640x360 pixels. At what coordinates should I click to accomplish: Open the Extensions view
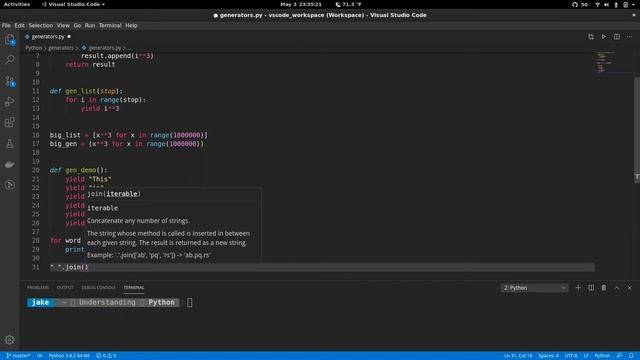pyautogui.click(x=9, y=122)
